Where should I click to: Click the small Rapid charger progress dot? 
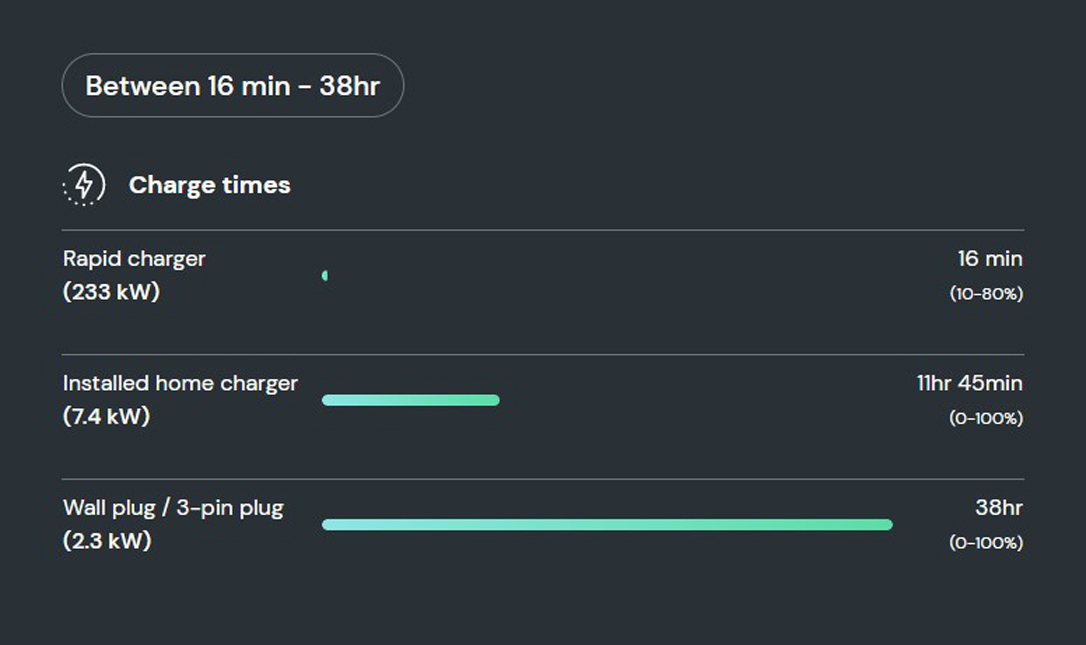click(x=325, y=276)
